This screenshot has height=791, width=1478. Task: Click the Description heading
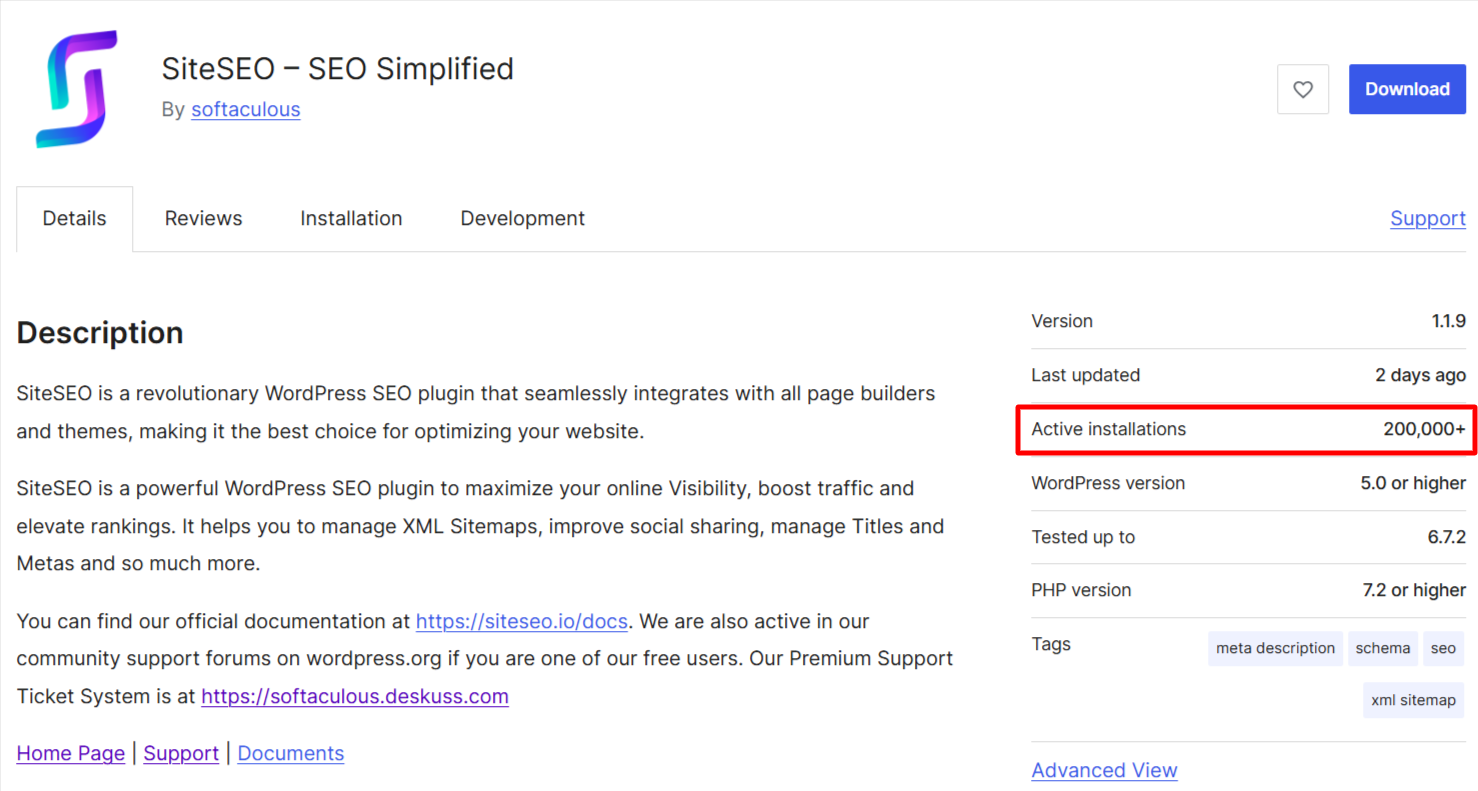(x=100, y=332)
